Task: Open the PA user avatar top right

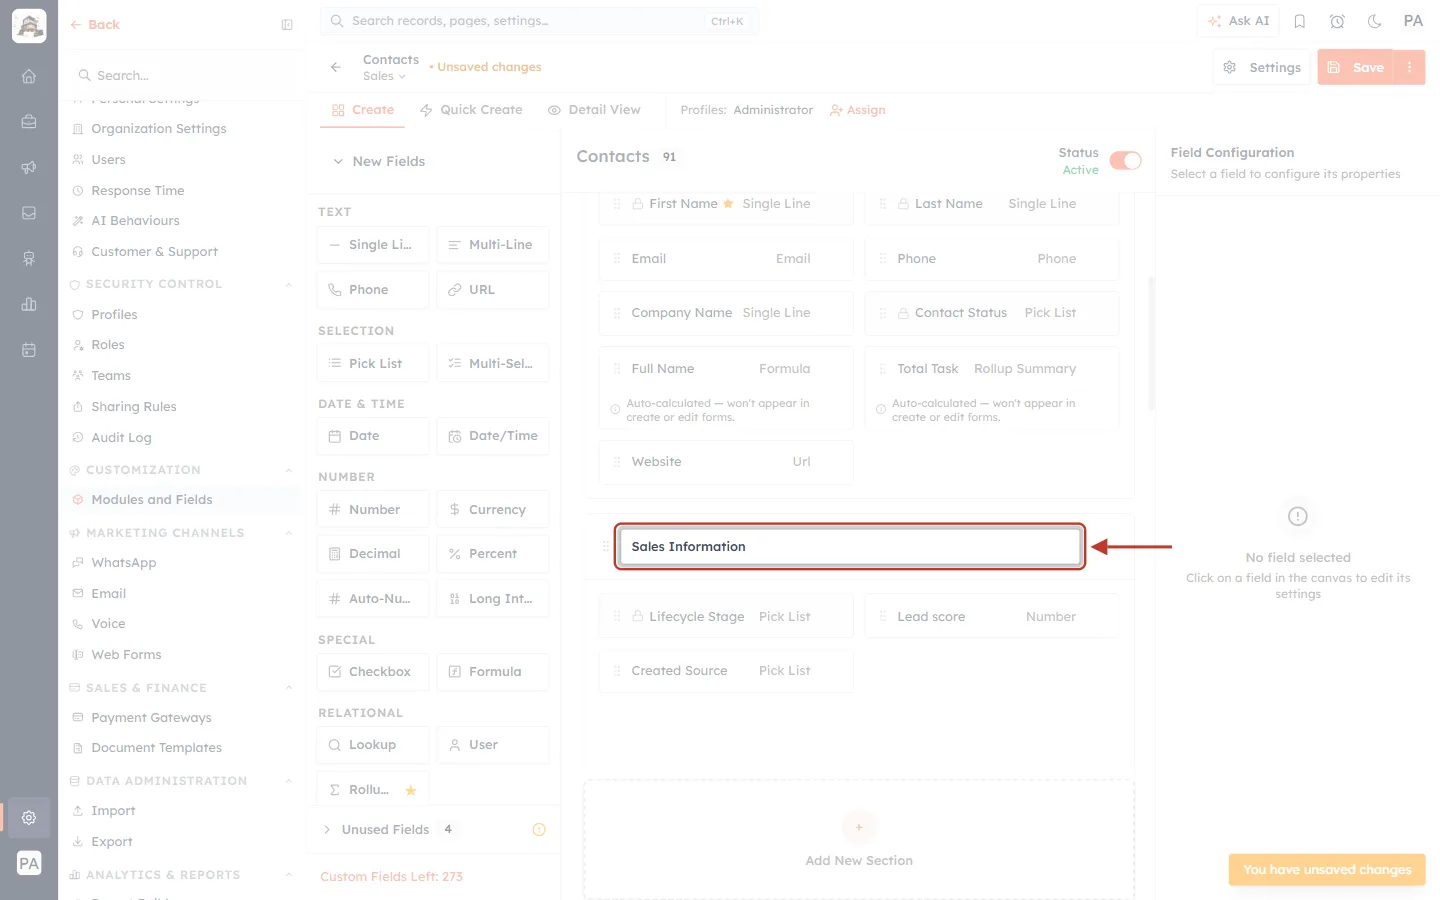Action: [x=1413, y=21]
